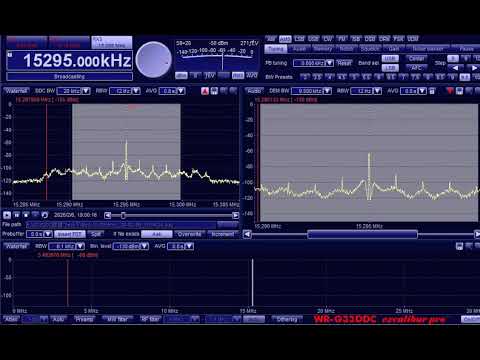
Task: Open the Min. level dropdown
Action: (x=144, y=246)
